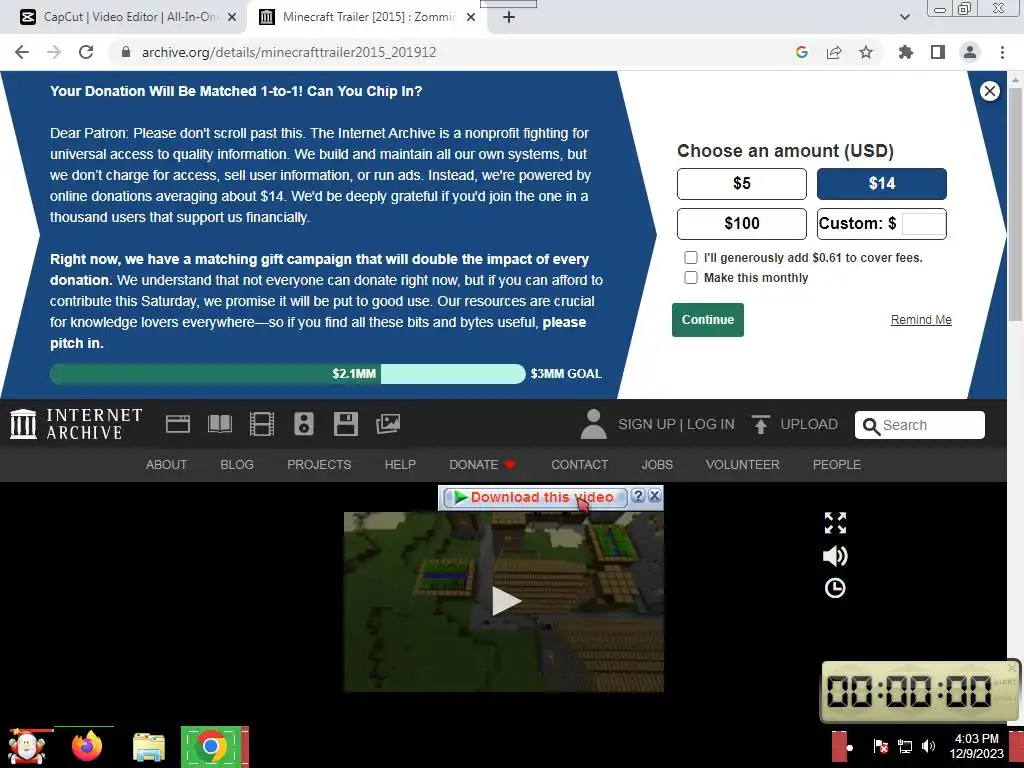
Task: Mute the video player volume
Action: click(835, 556)
